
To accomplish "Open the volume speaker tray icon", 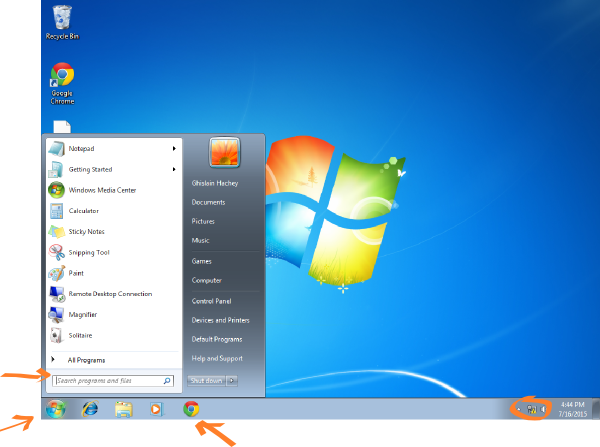I will point(543,409).
